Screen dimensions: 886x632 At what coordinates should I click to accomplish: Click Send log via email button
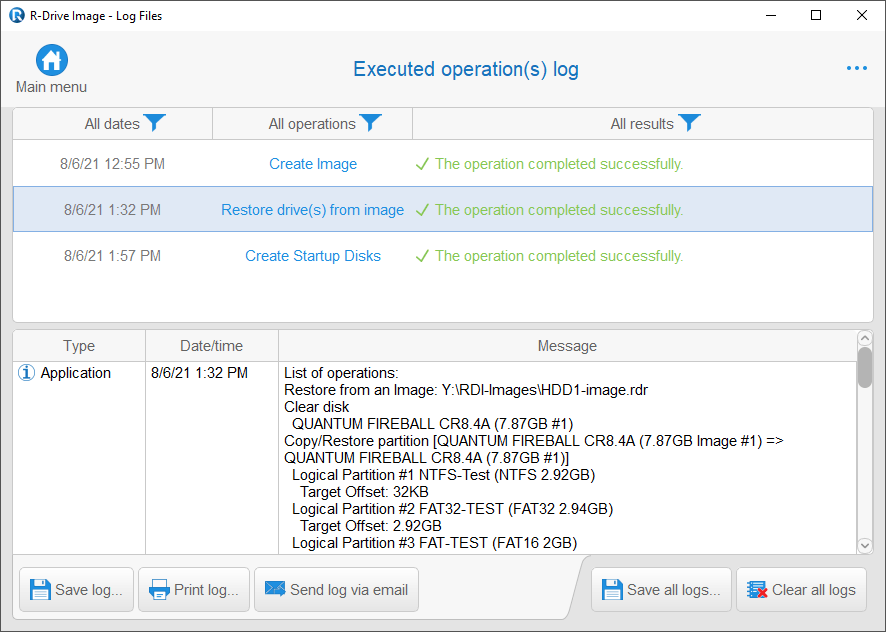pyautogui.click(x=336, y=590)
